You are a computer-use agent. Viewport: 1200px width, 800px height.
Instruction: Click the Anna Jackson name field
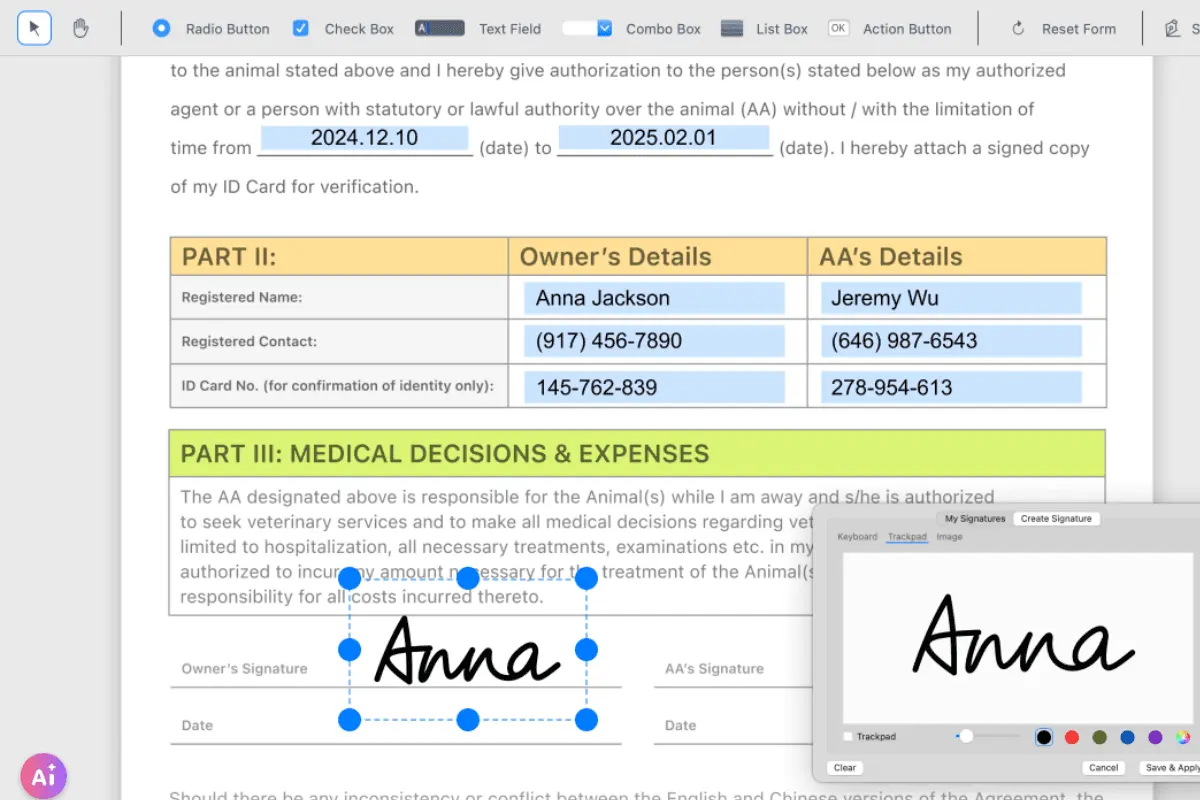(654, 298)
